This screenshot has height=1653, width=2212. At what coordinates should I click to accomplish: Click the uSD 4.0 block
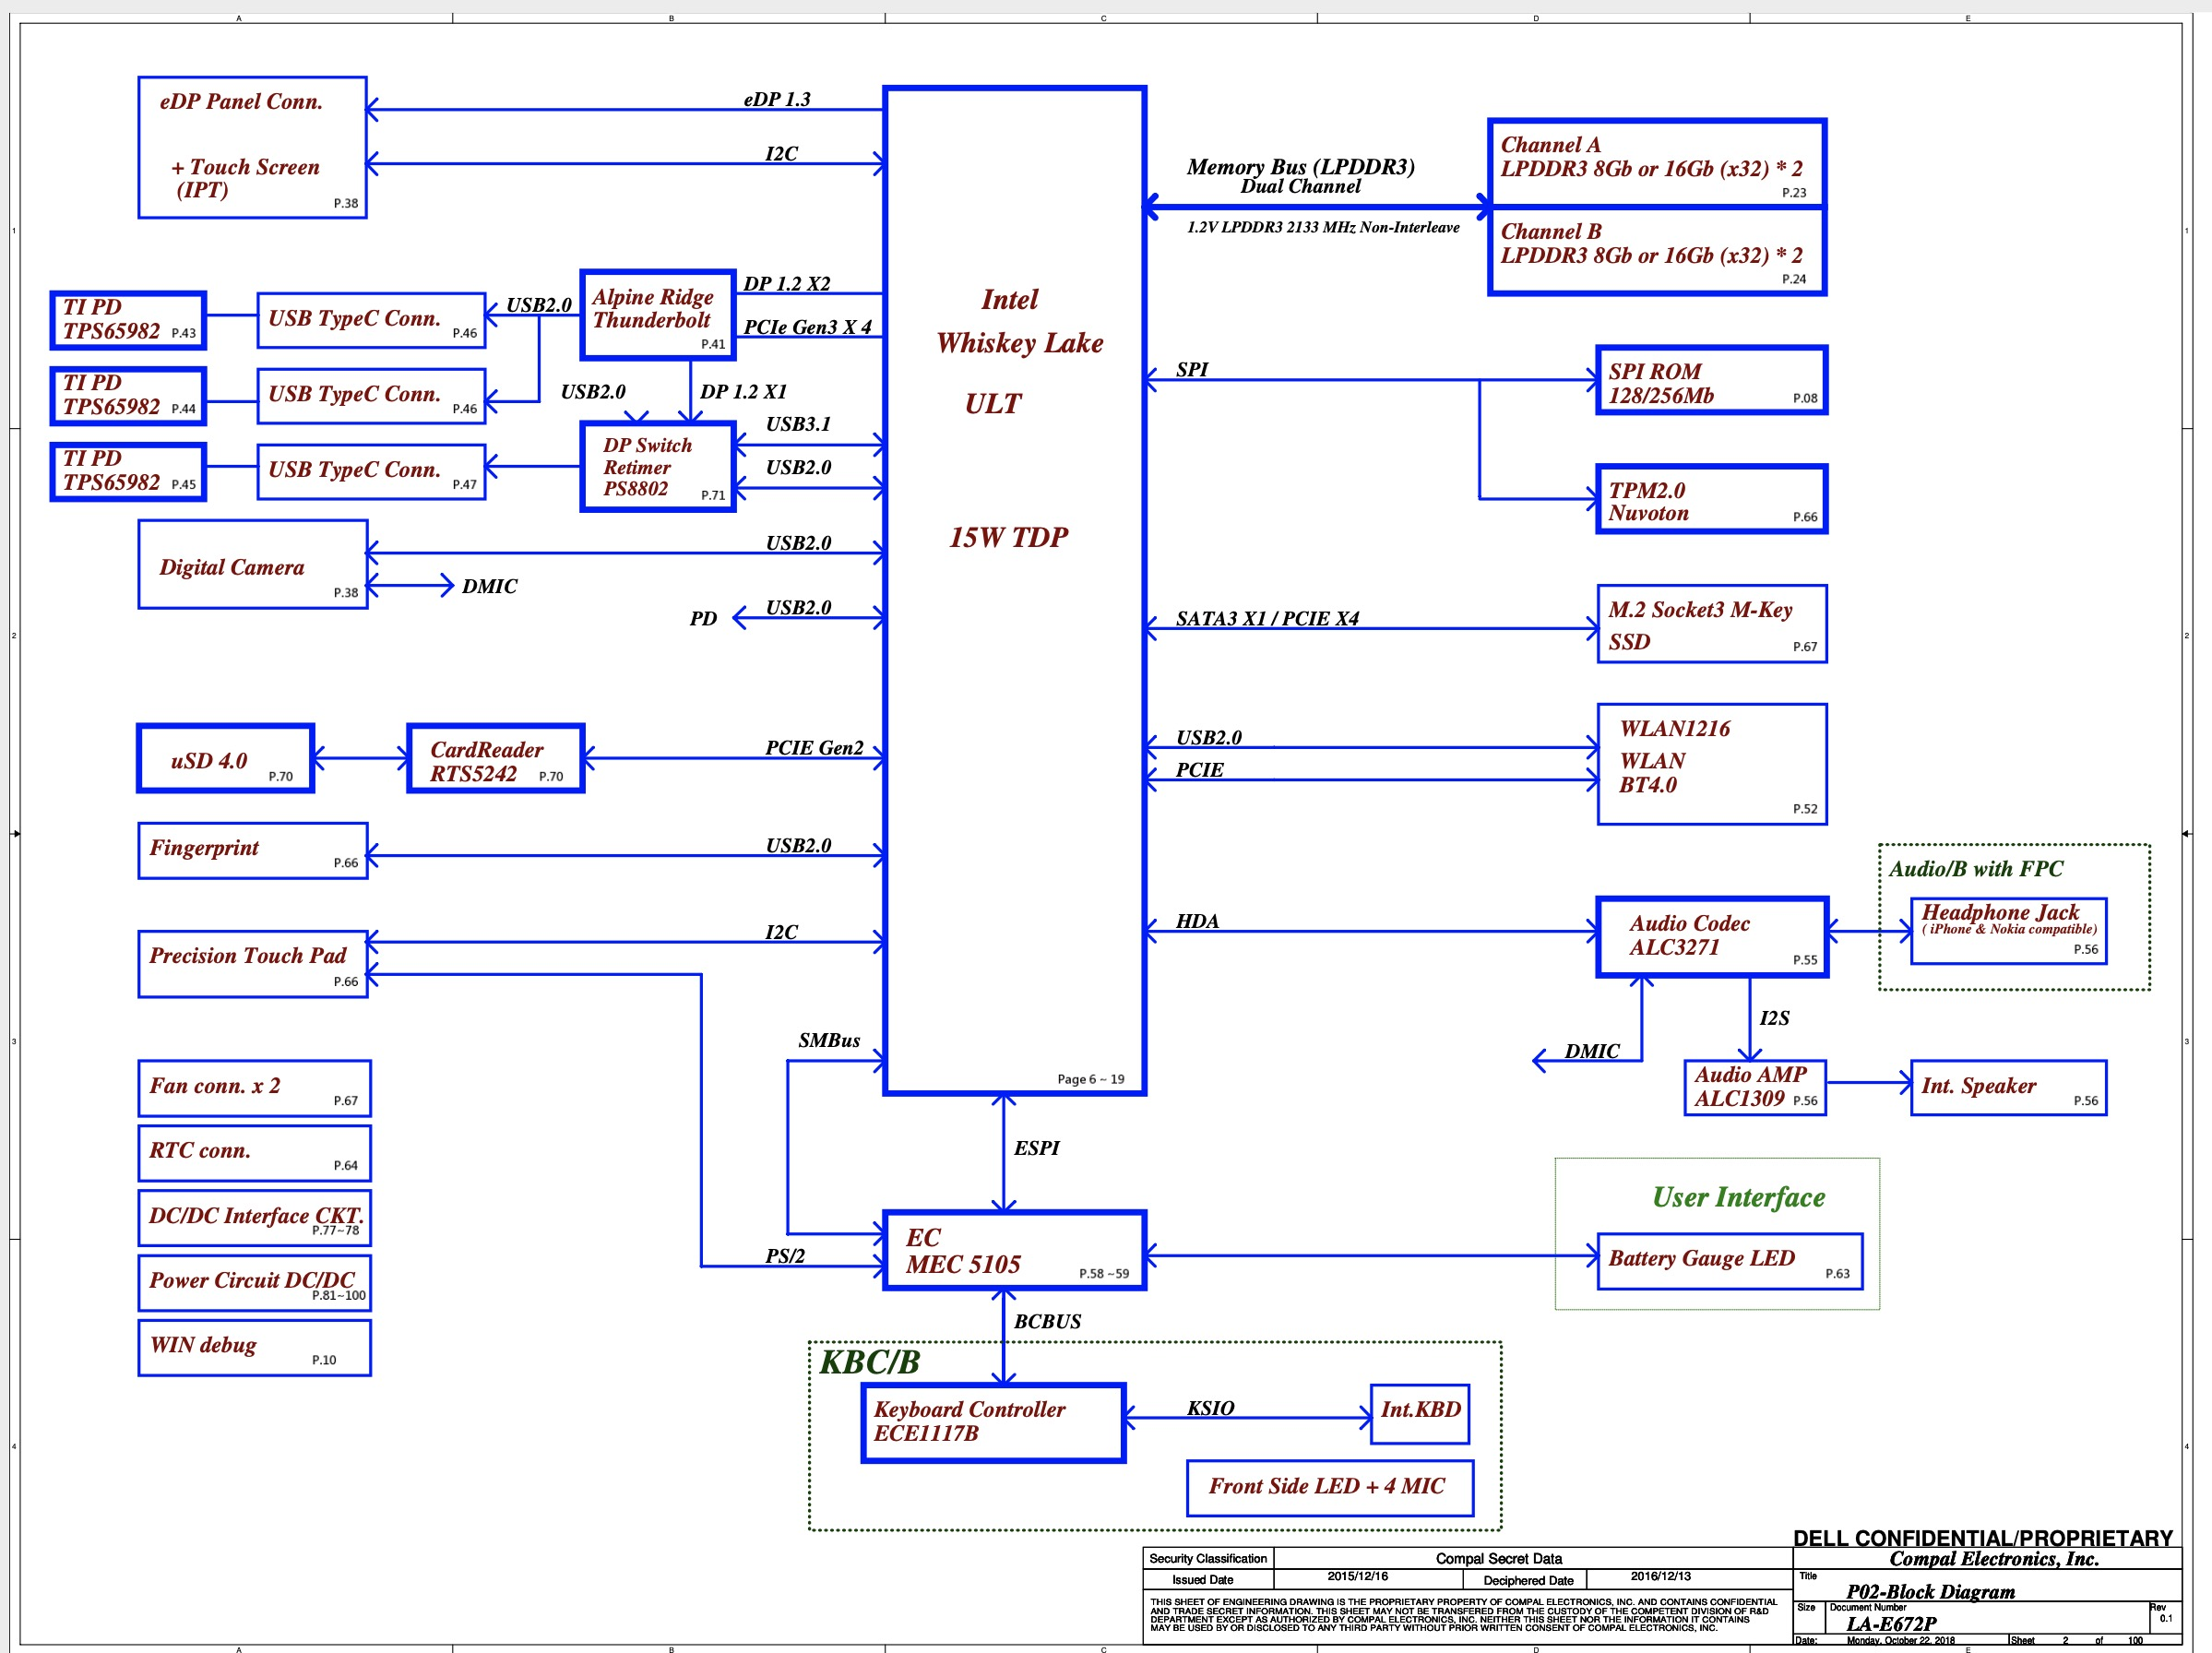pos(226,759)
